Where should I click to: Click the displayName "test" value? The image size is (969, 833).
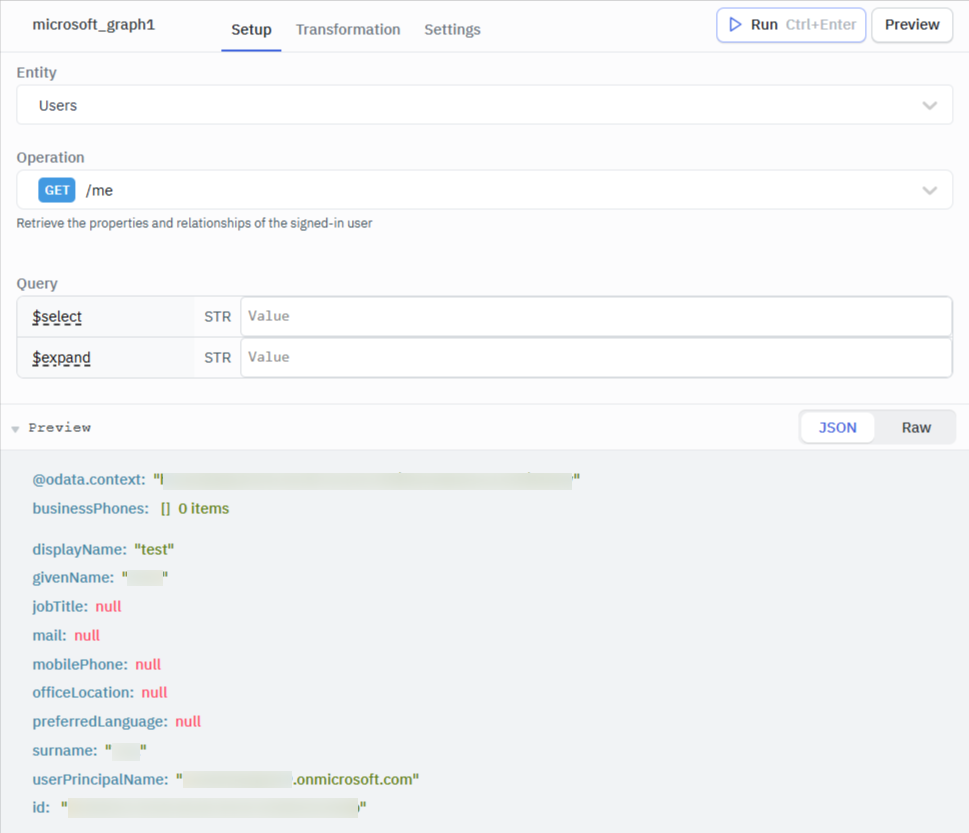154,549
